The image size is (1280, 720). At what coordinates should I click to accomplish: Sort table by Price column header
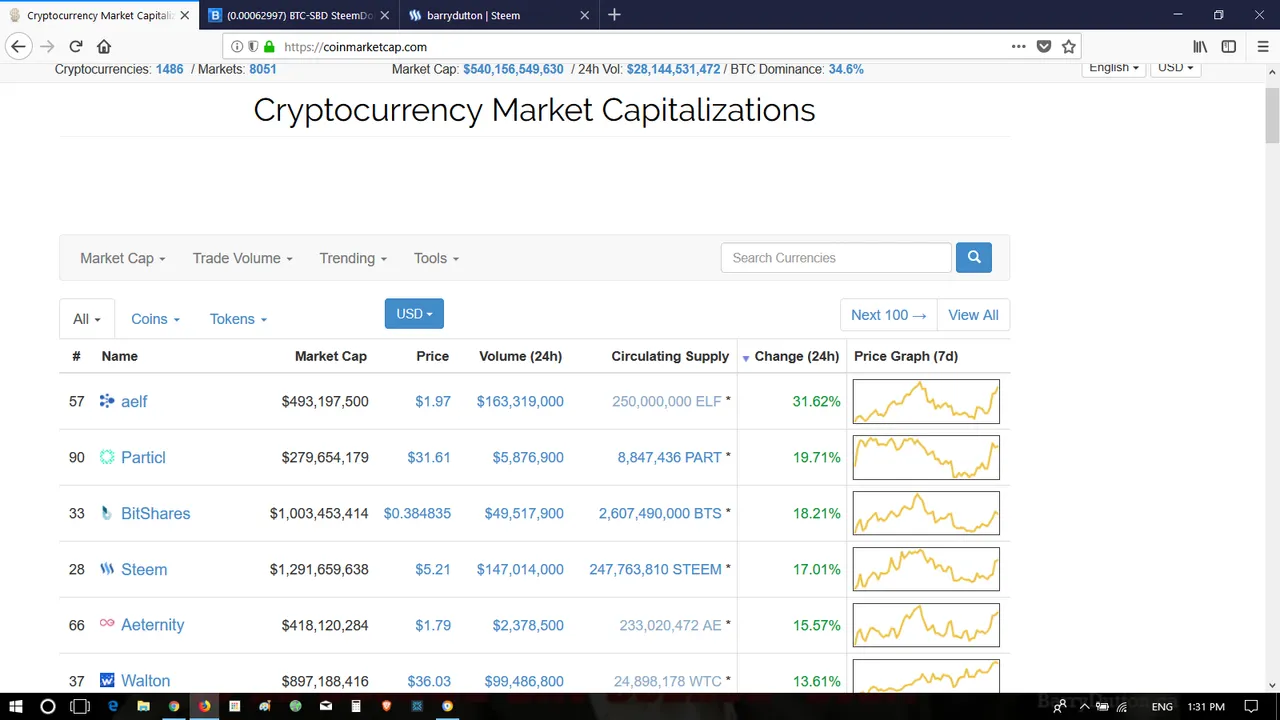pos(432,356)
